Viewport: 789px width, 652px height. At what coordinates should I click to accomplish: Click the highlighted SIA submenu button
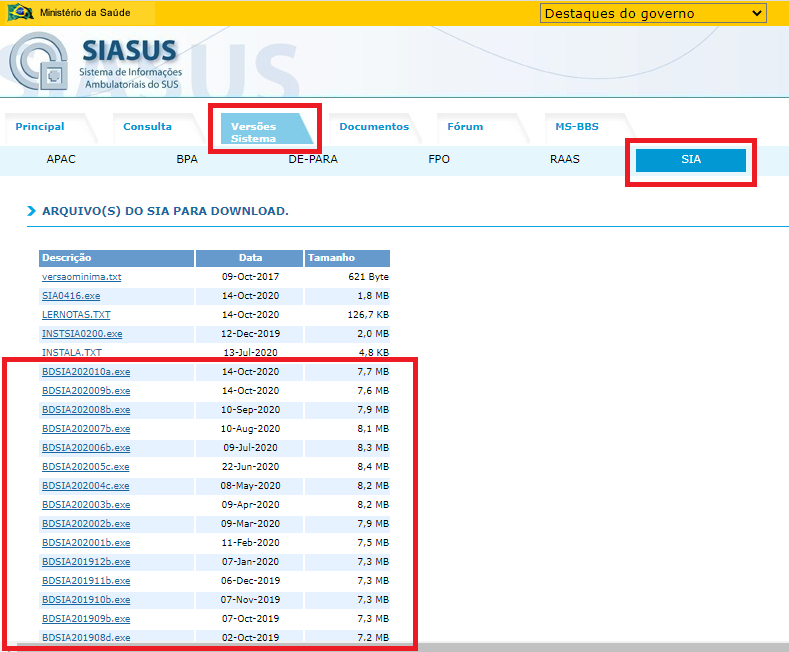click(x=691, y=160)
